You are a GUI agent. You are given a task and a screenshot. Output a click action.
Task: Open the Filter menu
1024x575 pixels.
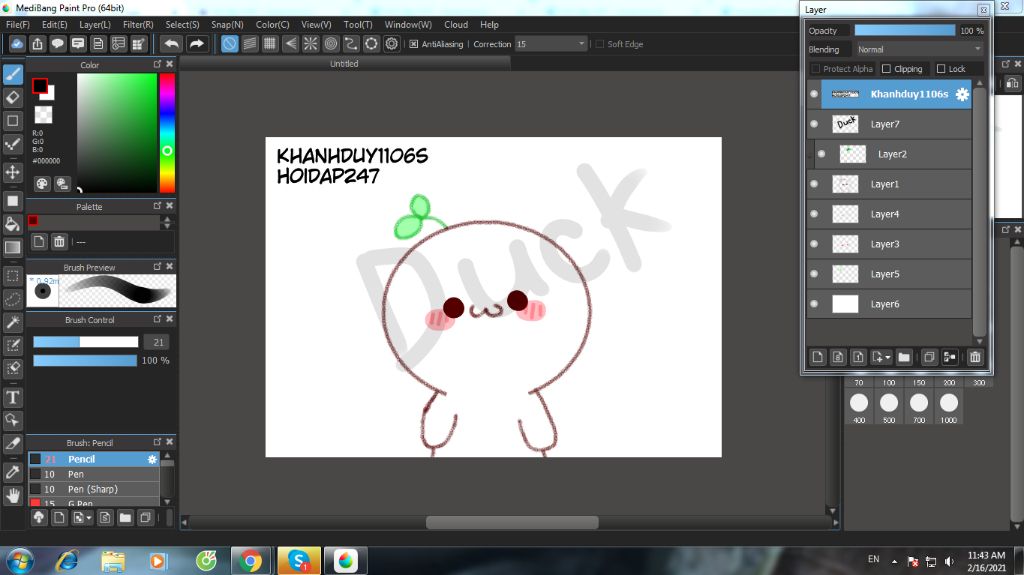[138, 25]
